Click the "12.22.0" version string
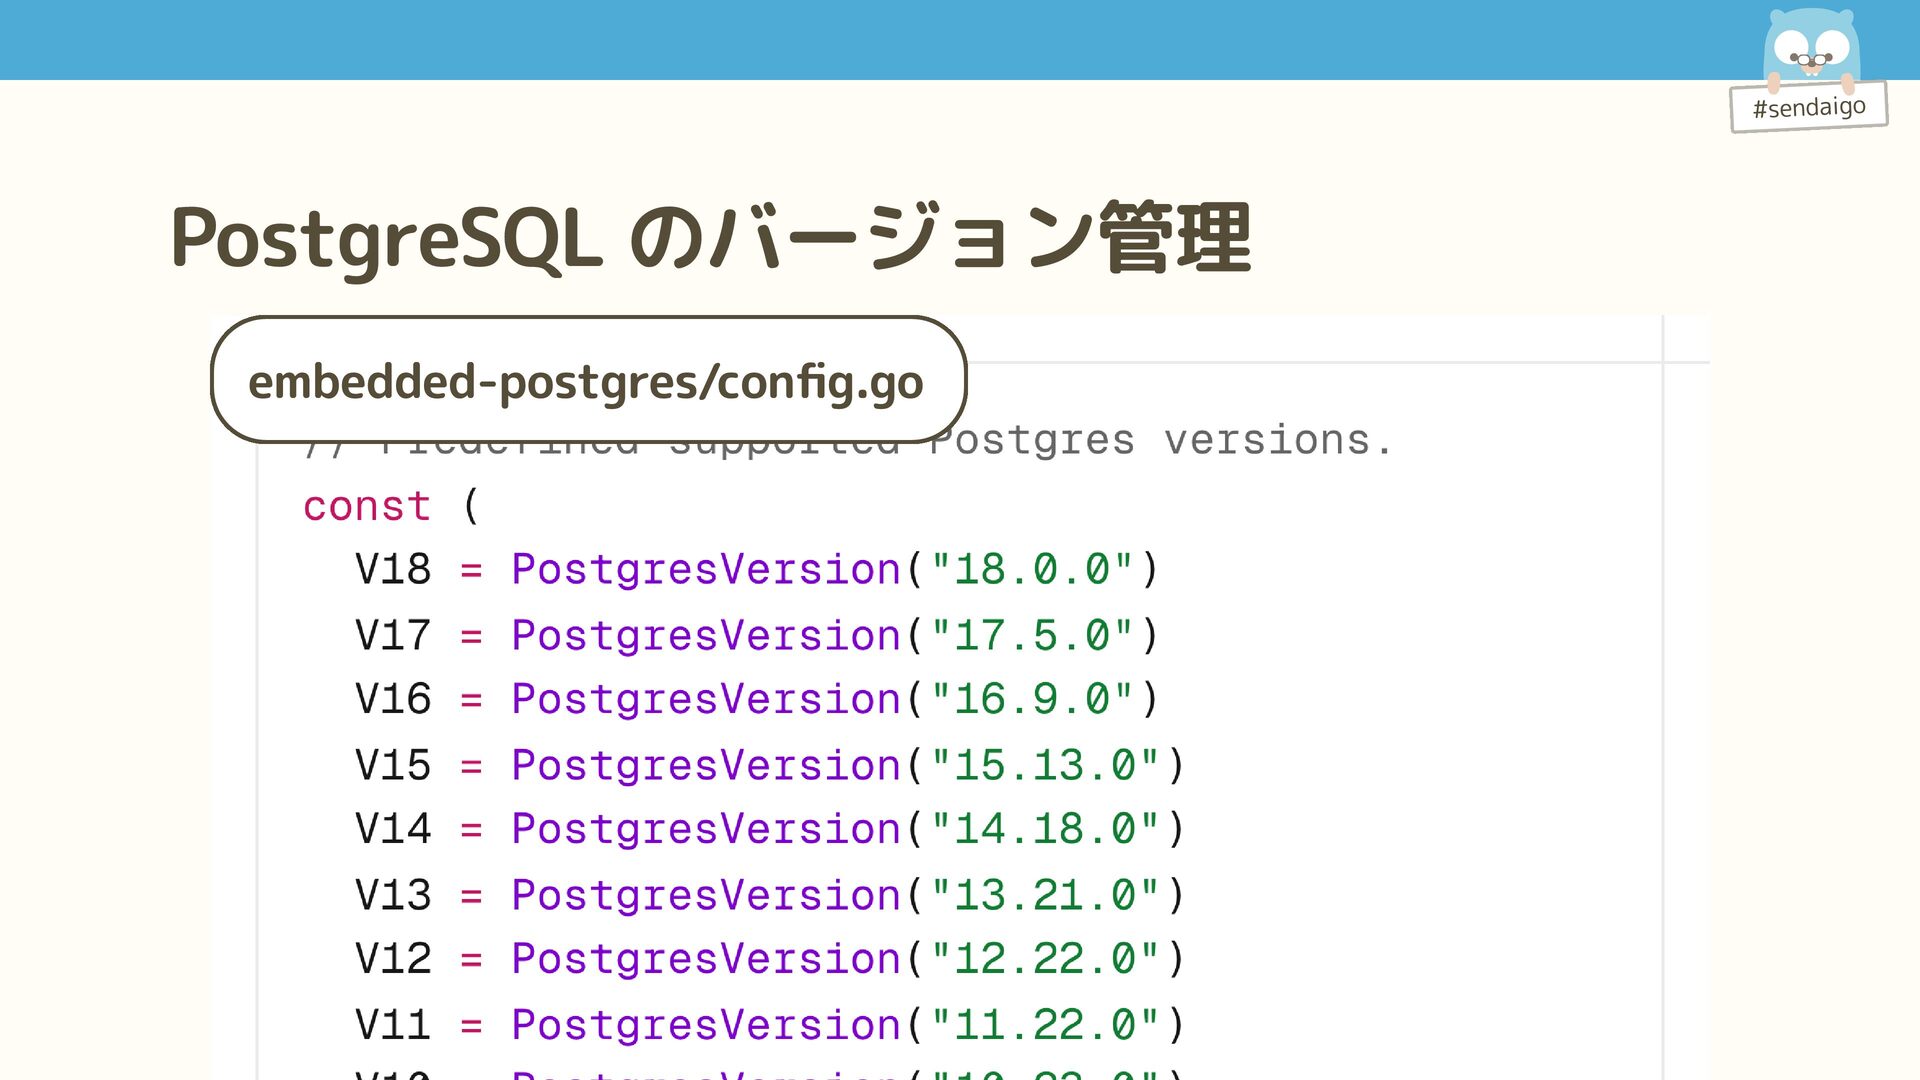The height and width of the screenshot is (1080, 1920). click(x=1045, y=959)
